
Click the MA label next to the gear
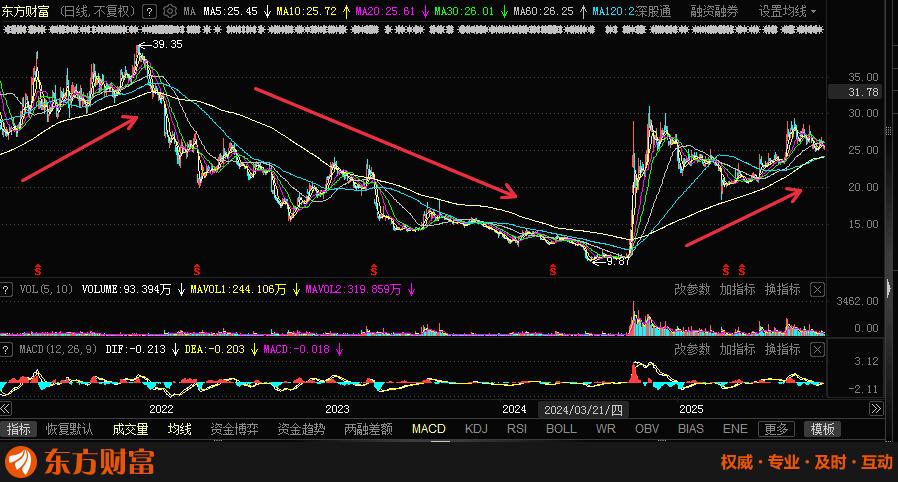click(x=190, y=11)
